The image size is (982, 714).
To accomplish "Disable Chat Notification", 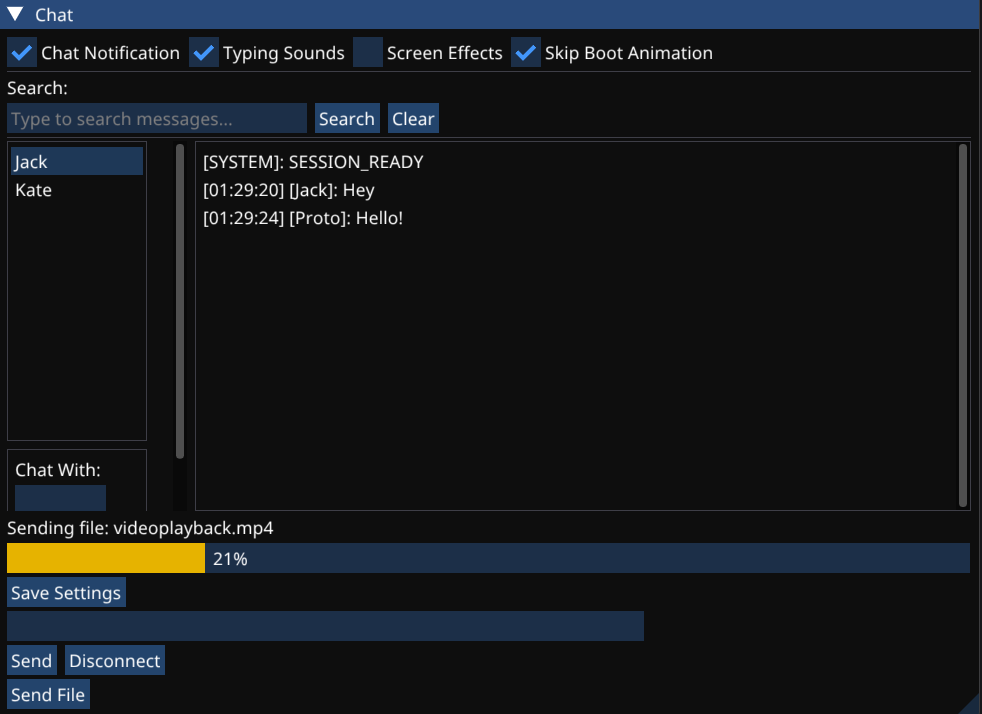I will (21, 52).
